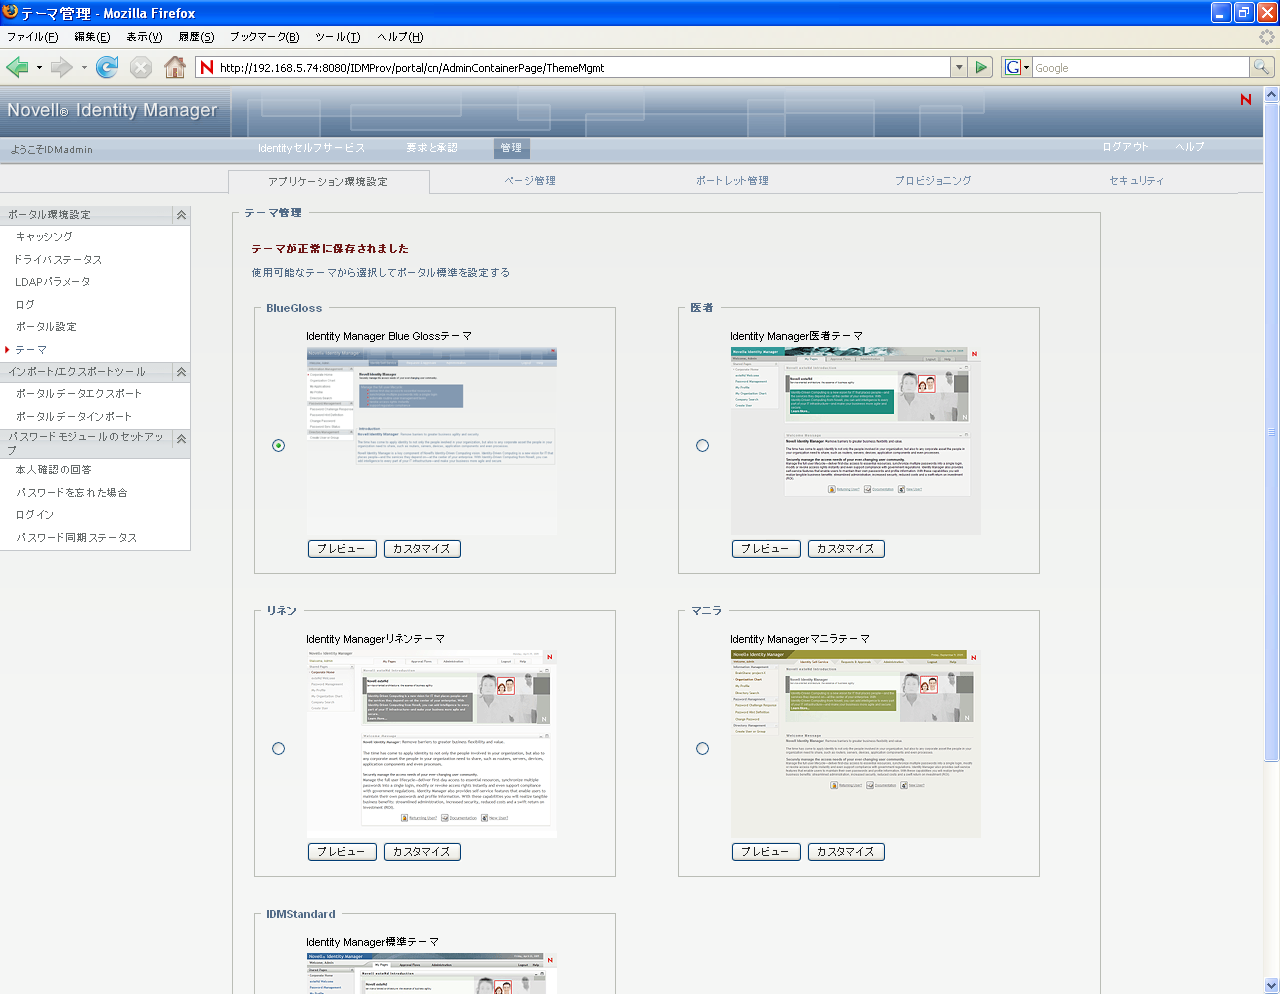Open 本人確認の回答 in the sidebar

click(x=53, y=470)
